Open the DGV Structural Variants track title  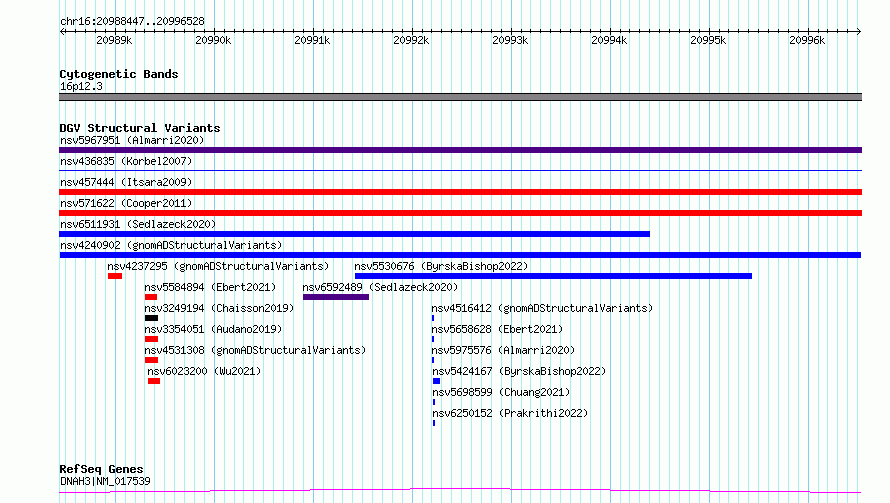point(140,128)
